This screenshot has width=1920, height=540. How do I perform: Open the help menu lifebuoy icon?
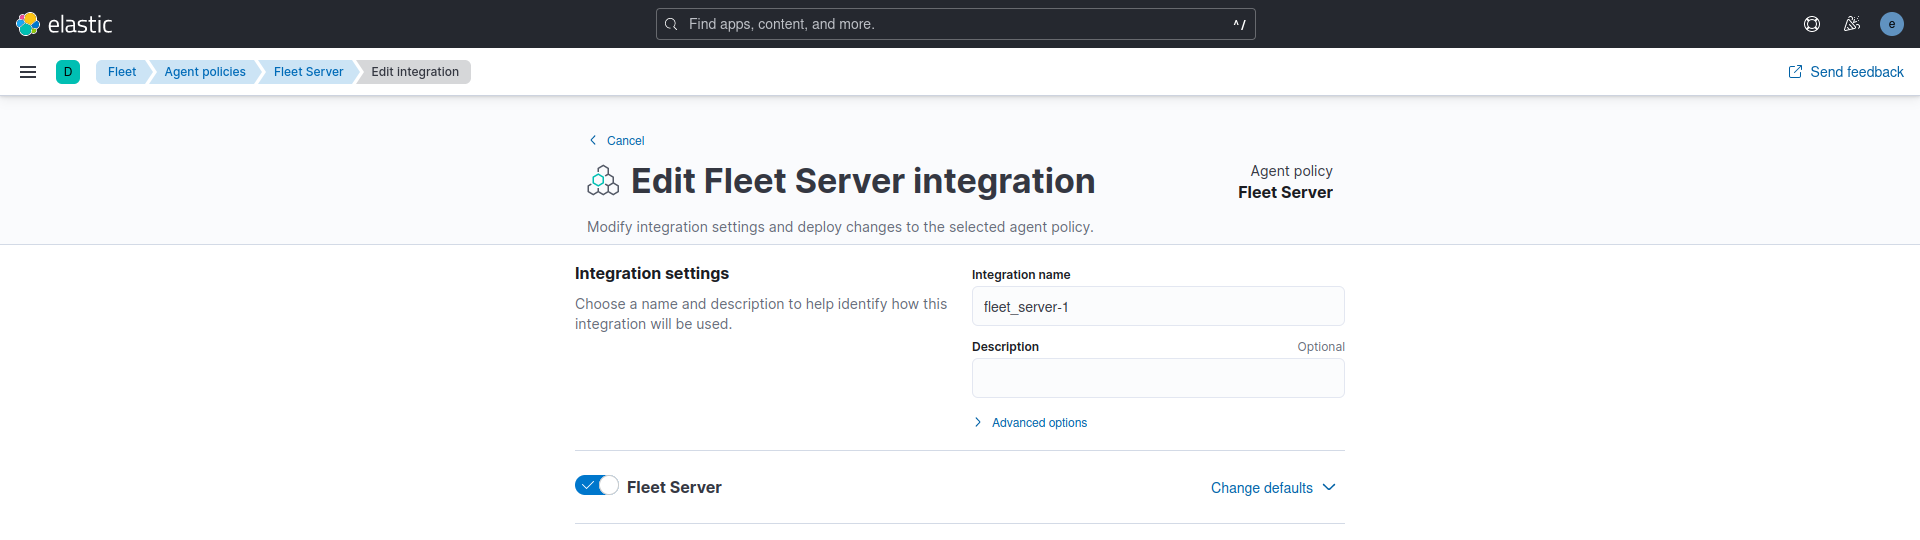coord(1812,24)
